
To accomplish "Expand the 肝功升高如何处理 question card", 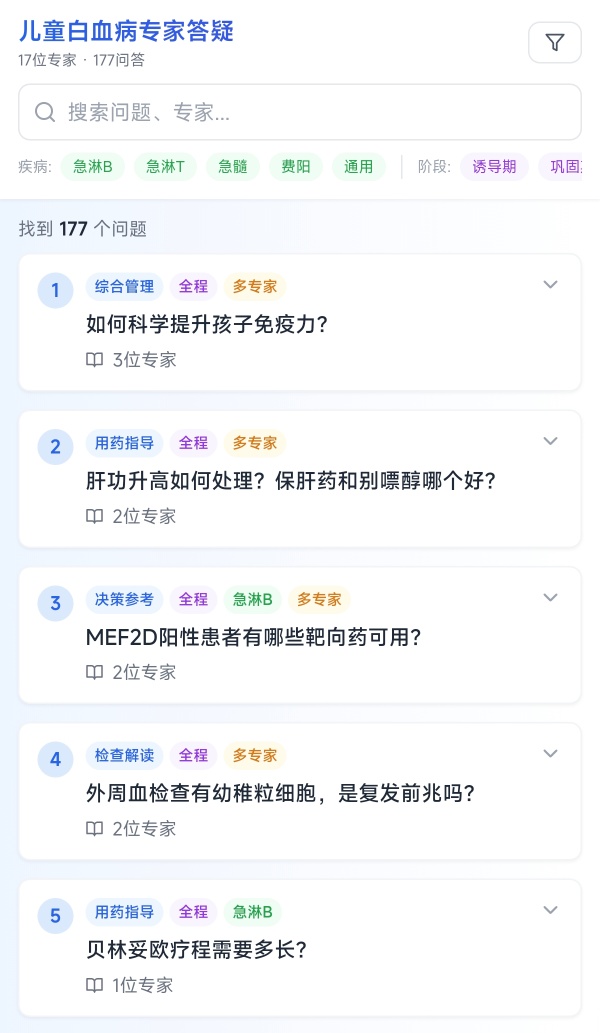I will [550, 441].
